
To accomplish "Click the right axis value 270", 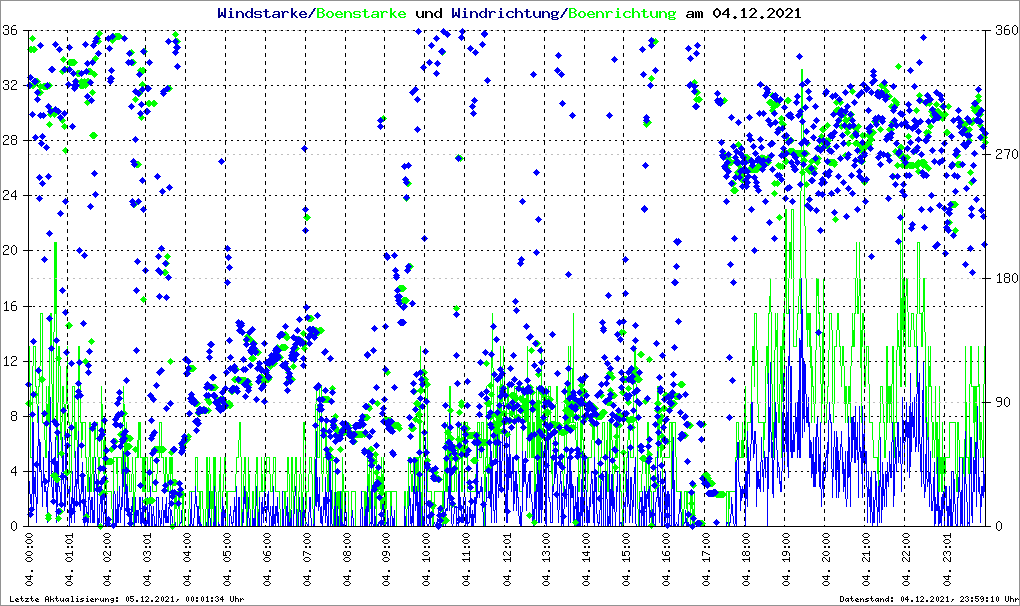I will pyautogui.click(x=1007, y=154).
